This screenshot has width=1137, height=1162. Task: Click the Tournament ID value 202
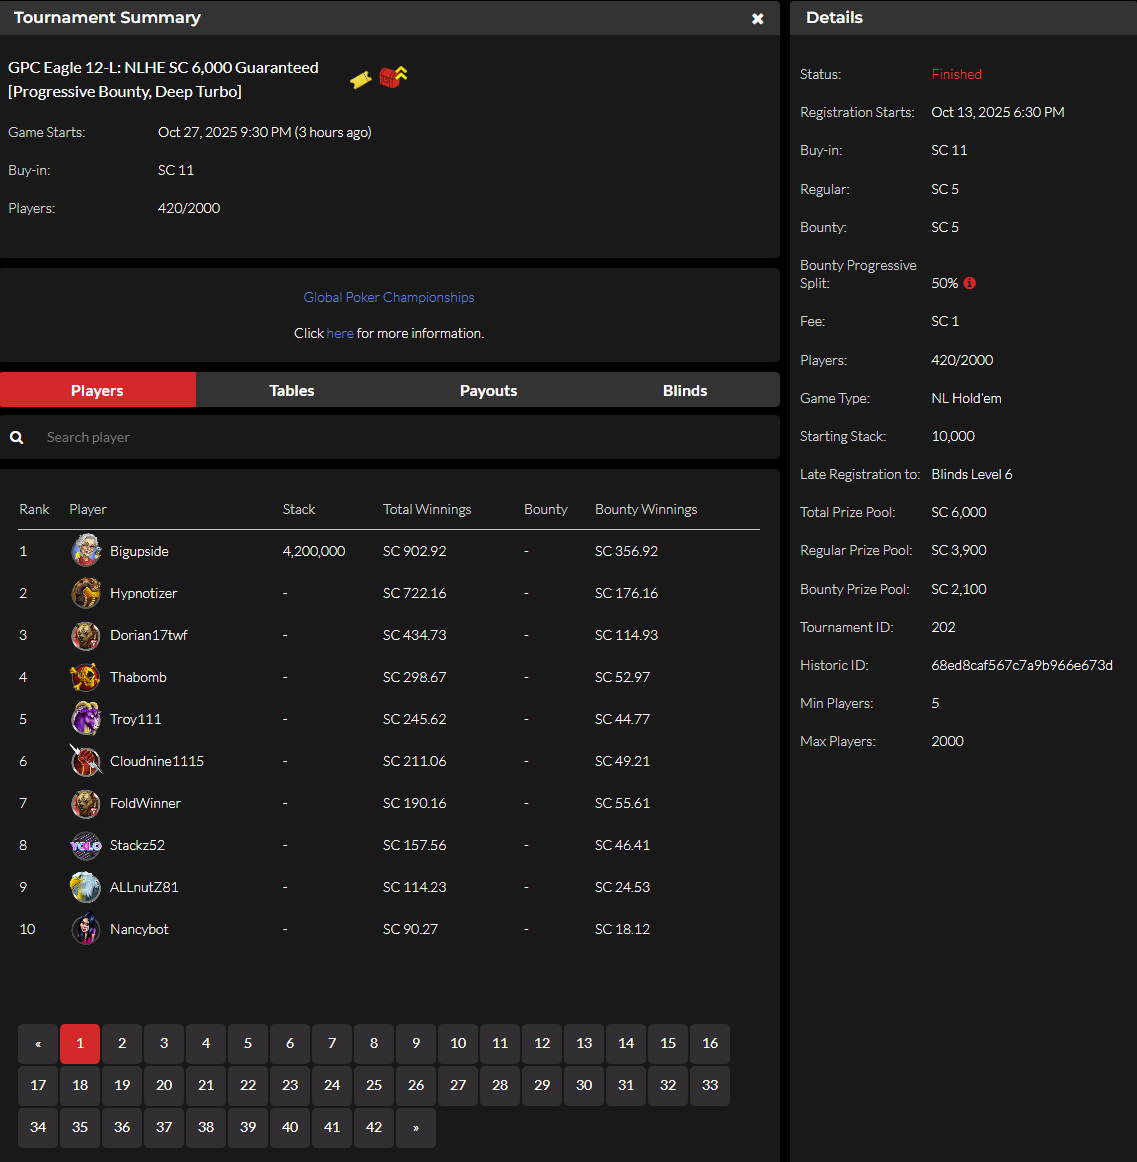pyautogui.click(x=944, y=627)
